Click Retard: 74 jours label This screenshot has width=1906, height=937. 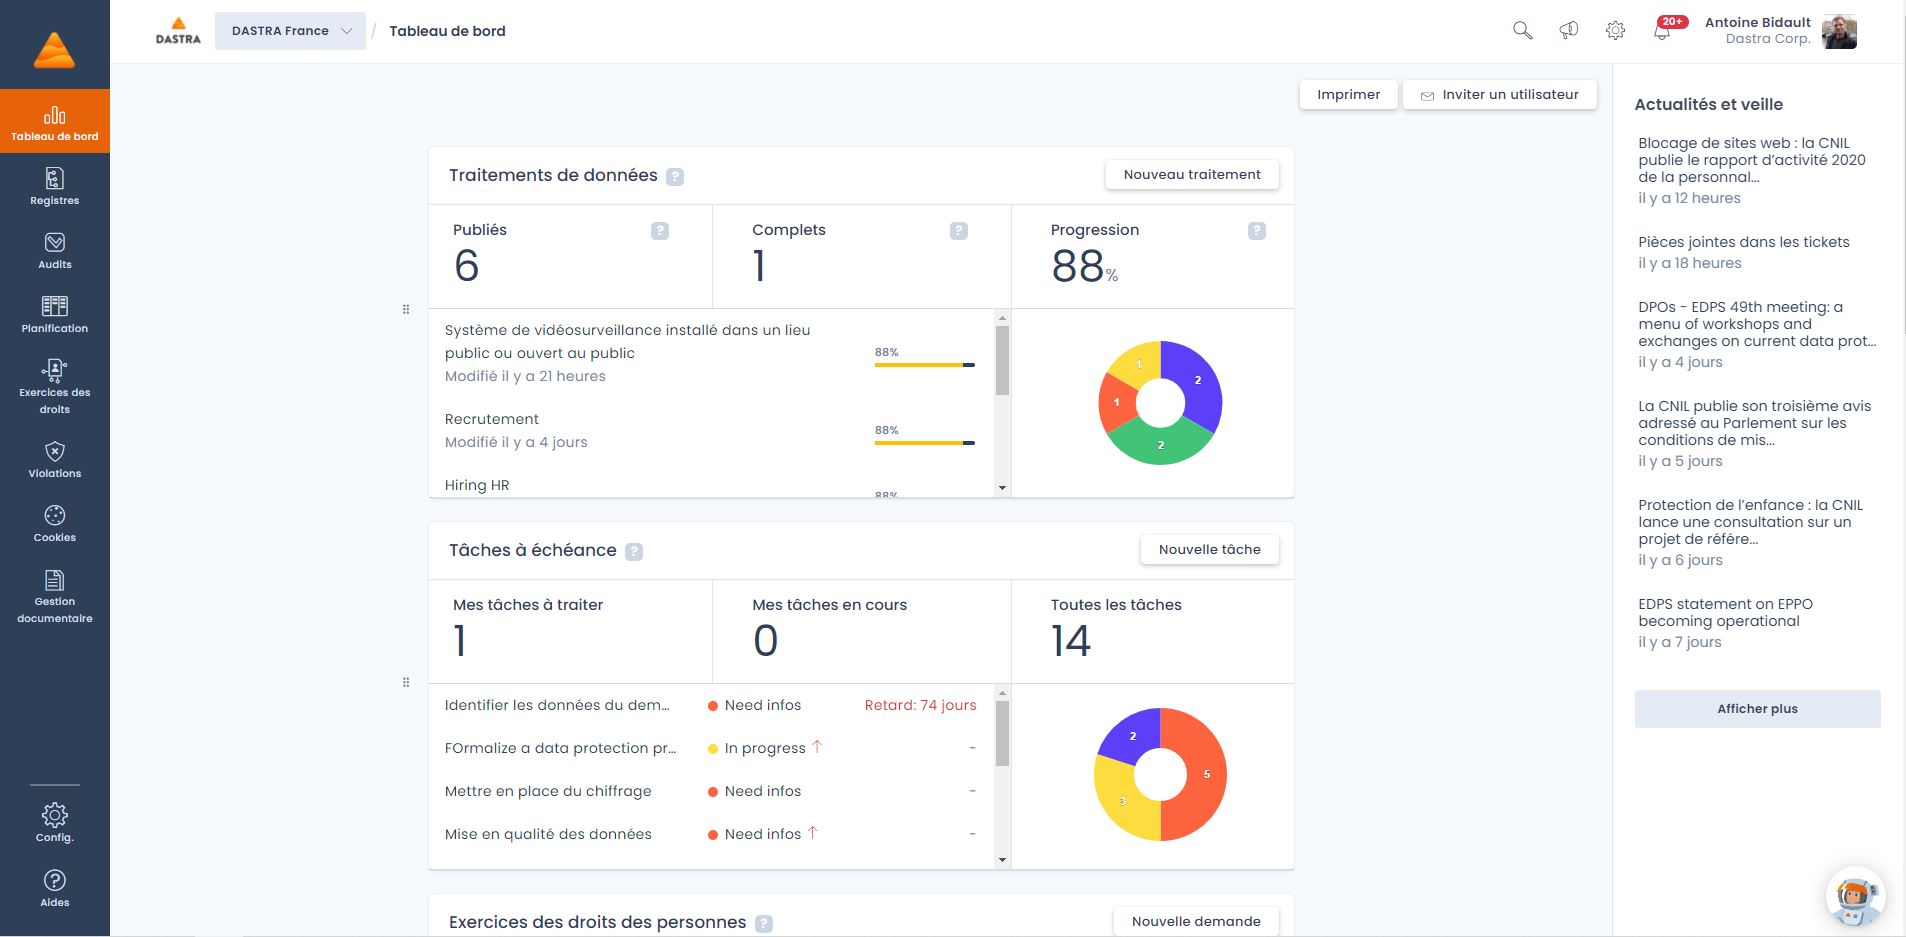pos(920,706)
